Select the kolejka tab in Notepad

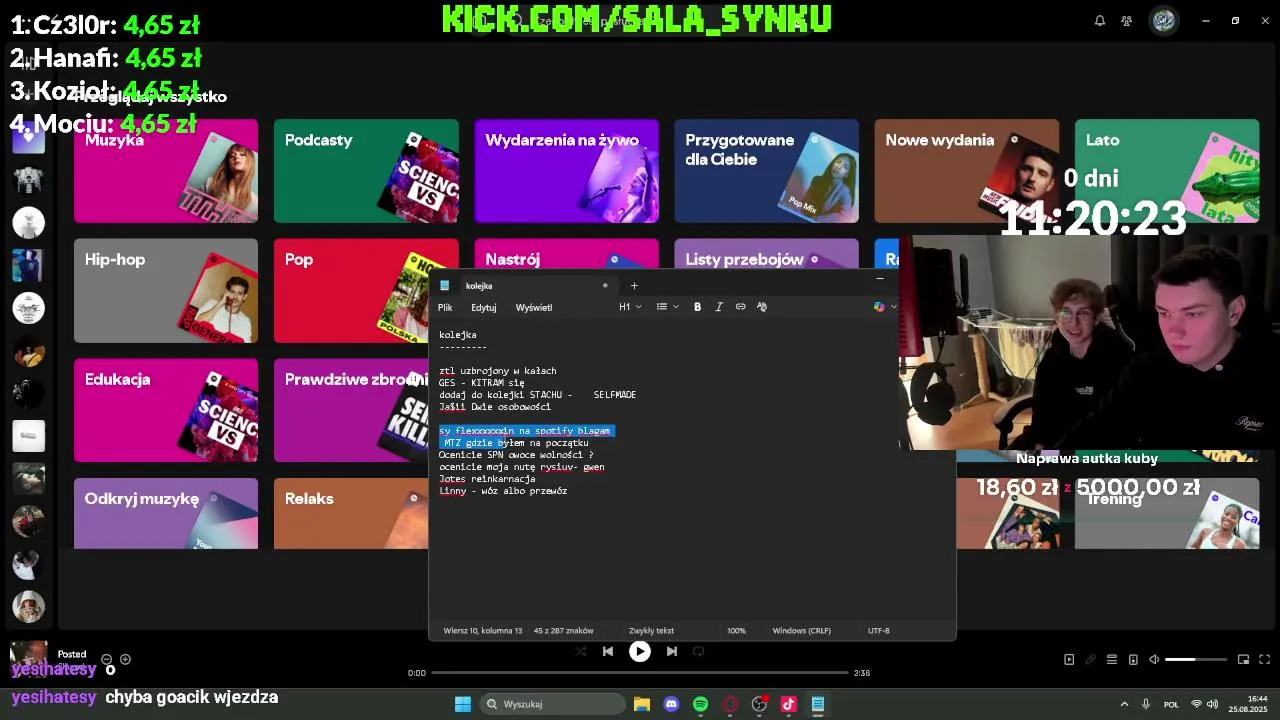coord(525,285)
